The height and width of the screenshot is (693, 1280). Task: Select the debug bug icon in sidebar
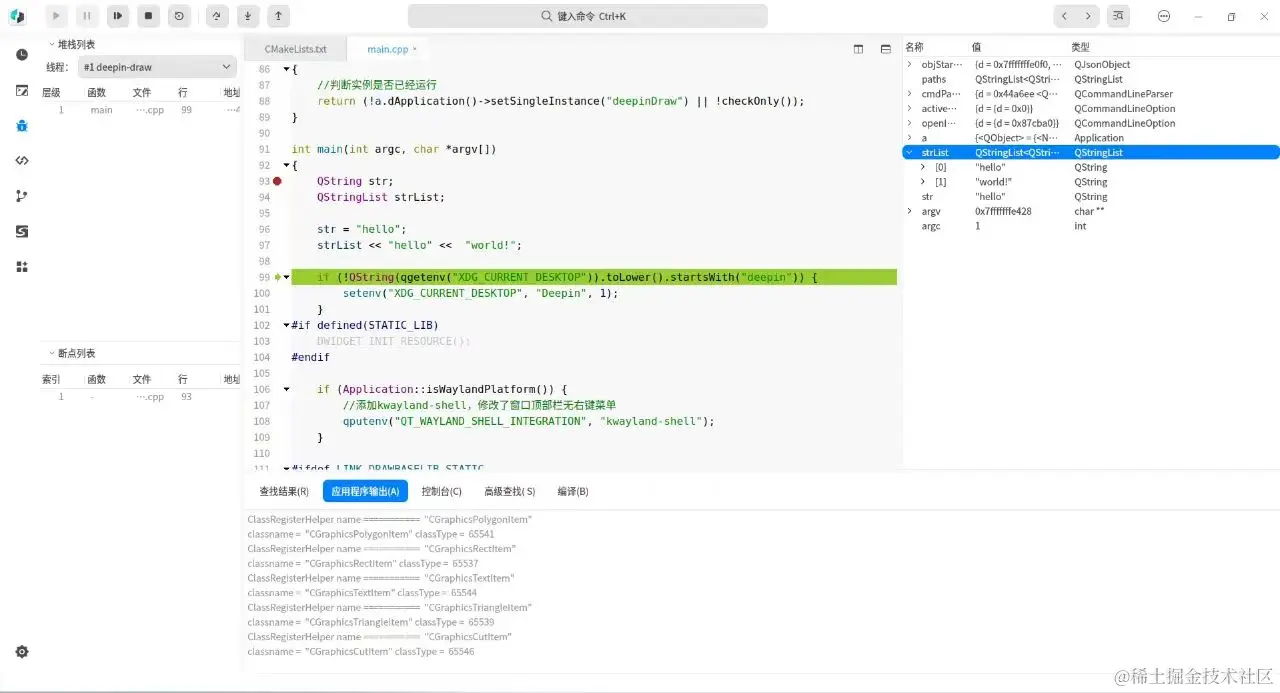pos(22,126)
